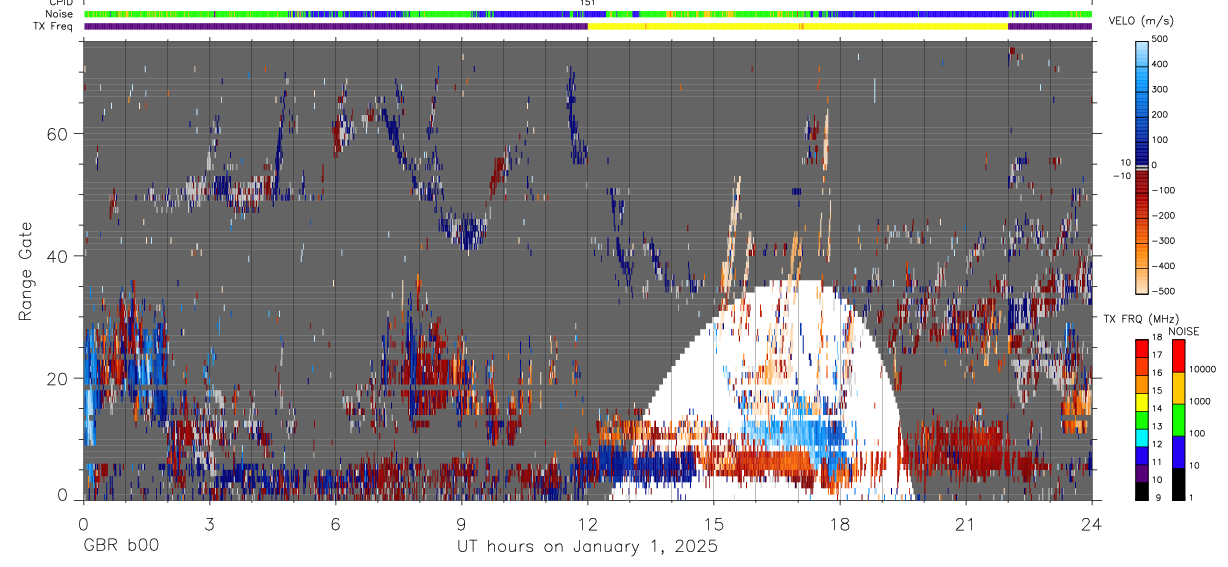Click the '1000' value on the NOISE scale
The height and width of the screenshot is (567, 1228).
pyautogui.click(x=1200, y=402)
